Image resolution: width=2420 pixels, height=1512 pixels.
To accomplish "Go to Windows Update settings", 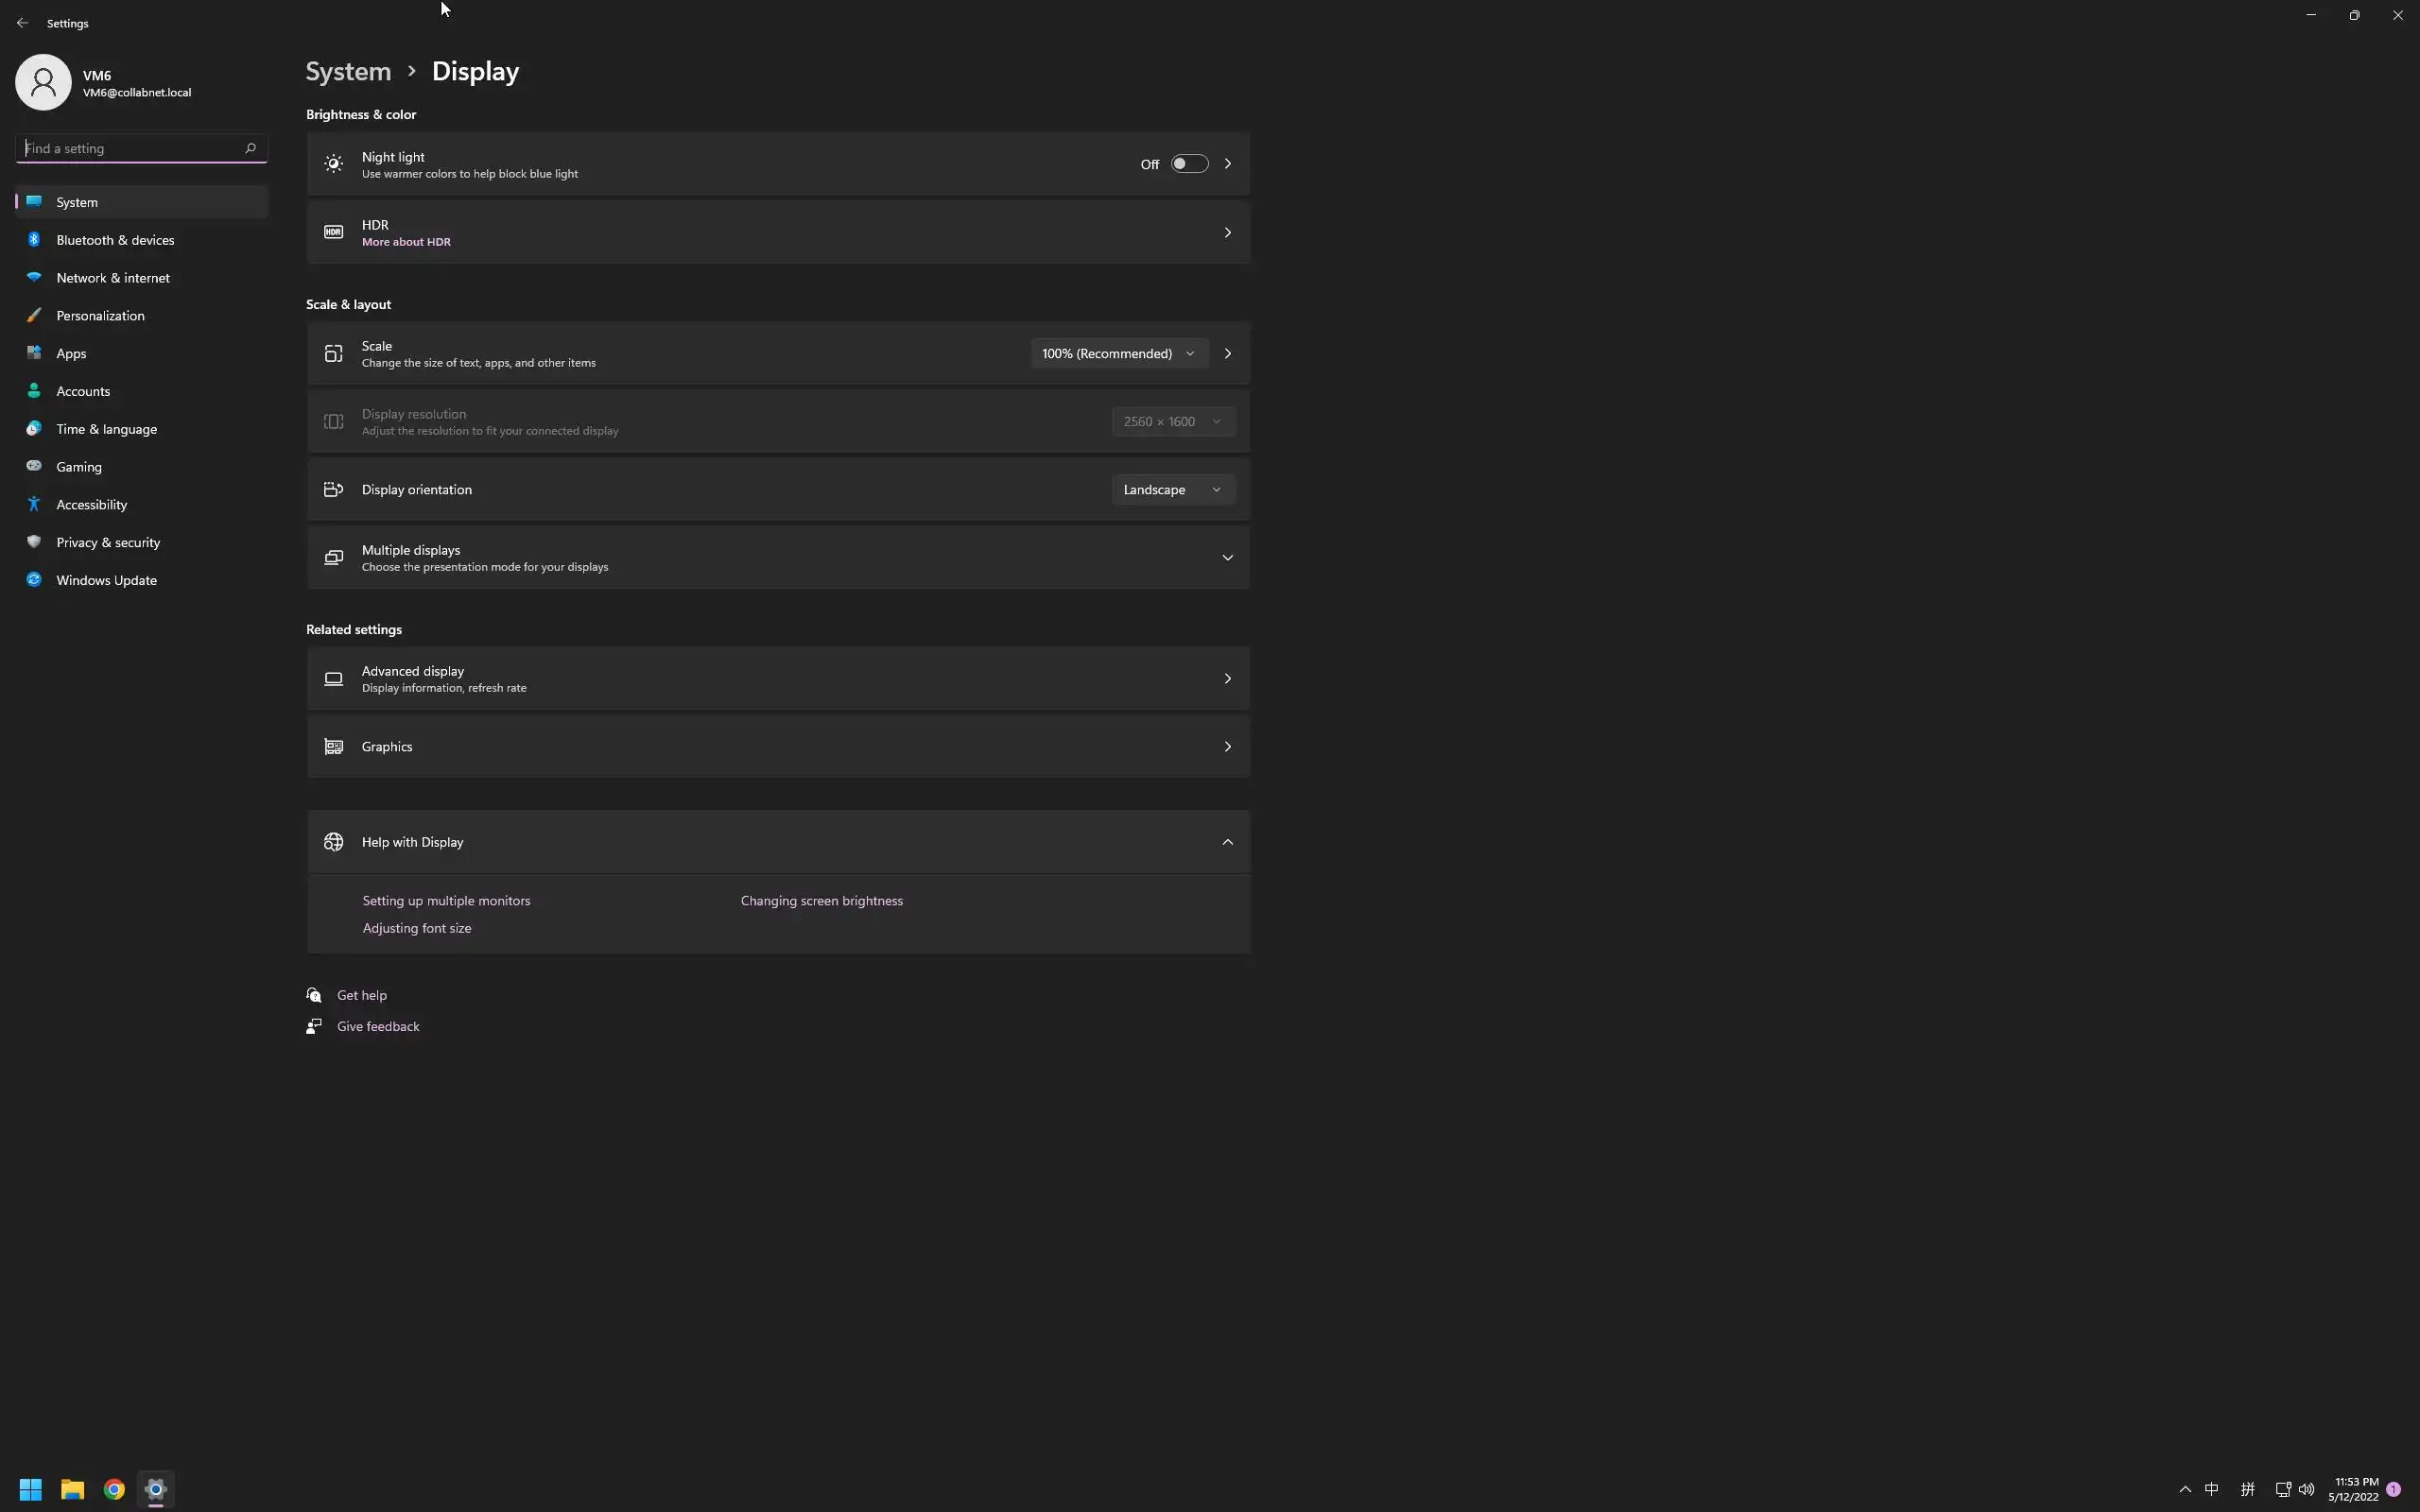I will tap(106, 580).
